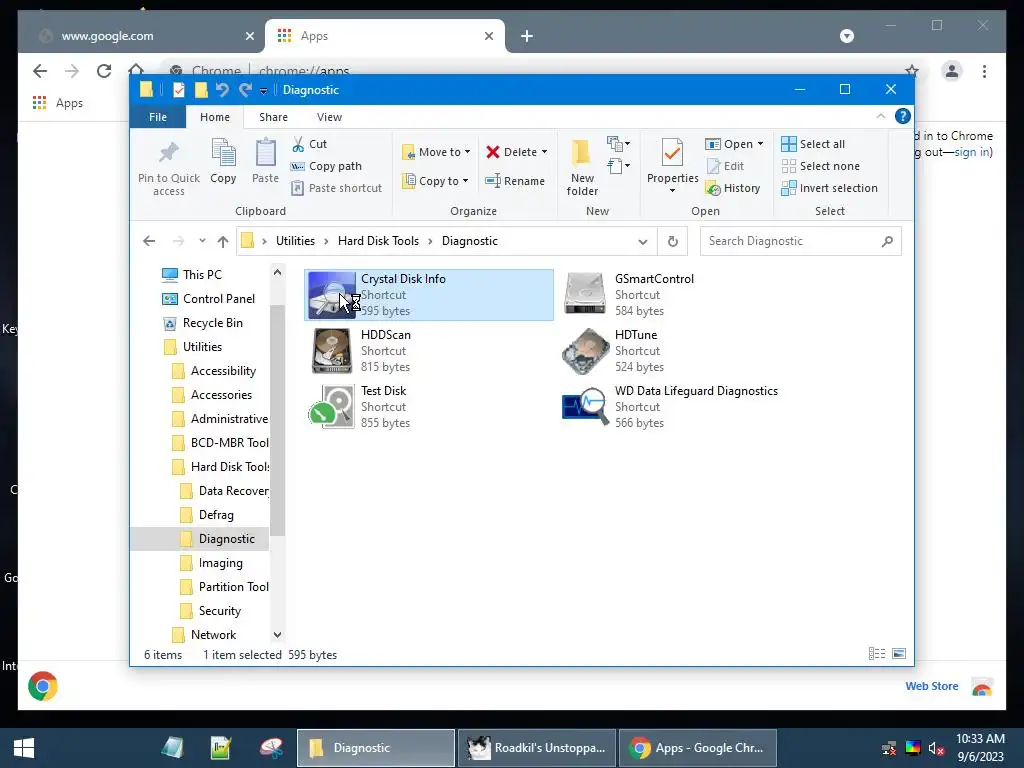This screenshot has width=1024, height=768.
Task: Switch to large icons view in status bar
Action: click(899, 654)
